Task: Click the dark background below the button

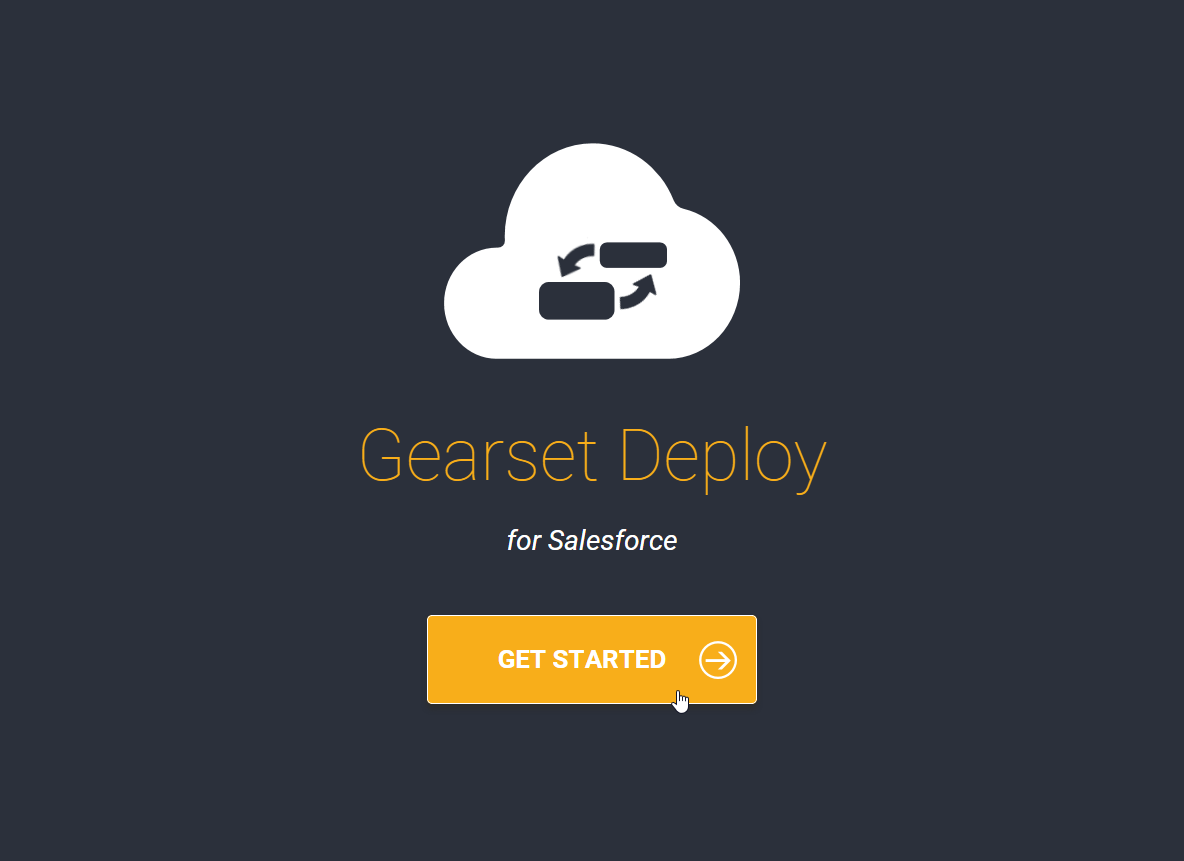Action: tap(592, 790)
